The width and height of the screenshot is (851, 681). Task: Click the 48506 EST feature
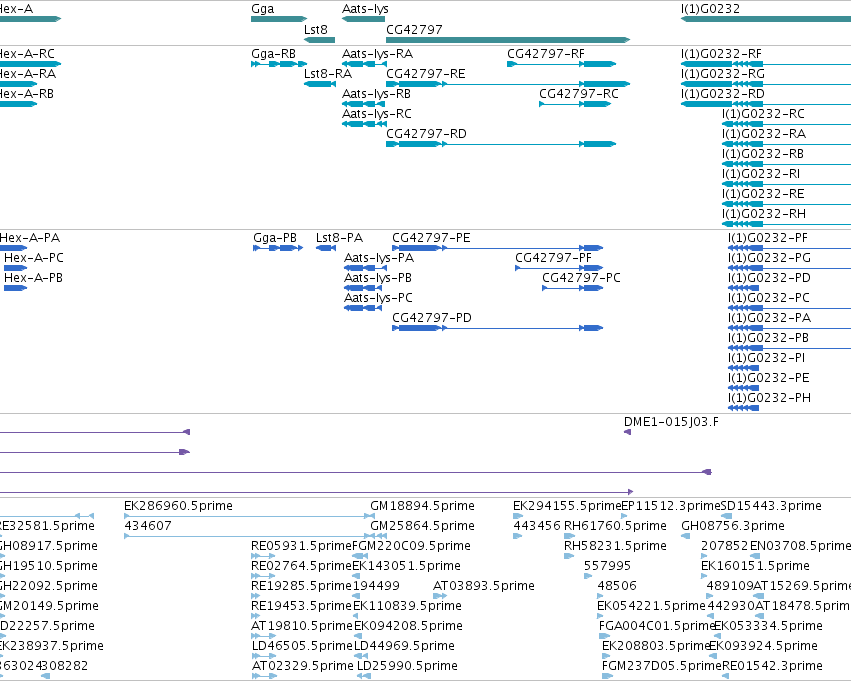coord(600,596)
